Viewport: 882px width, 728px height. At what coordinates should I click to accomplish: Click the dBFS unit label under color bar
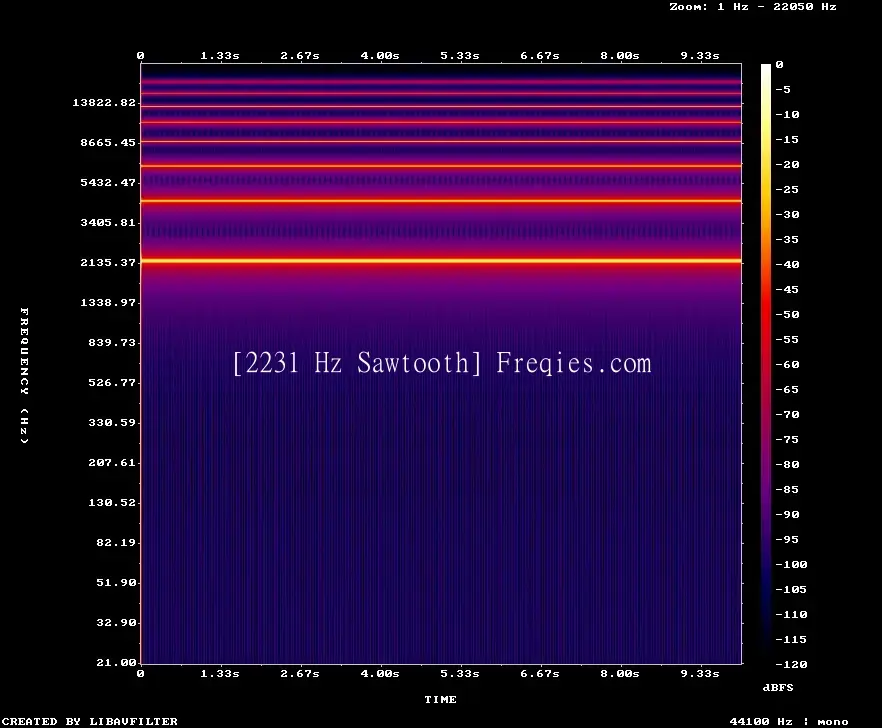pyautogui.click(x=778, y=687)
